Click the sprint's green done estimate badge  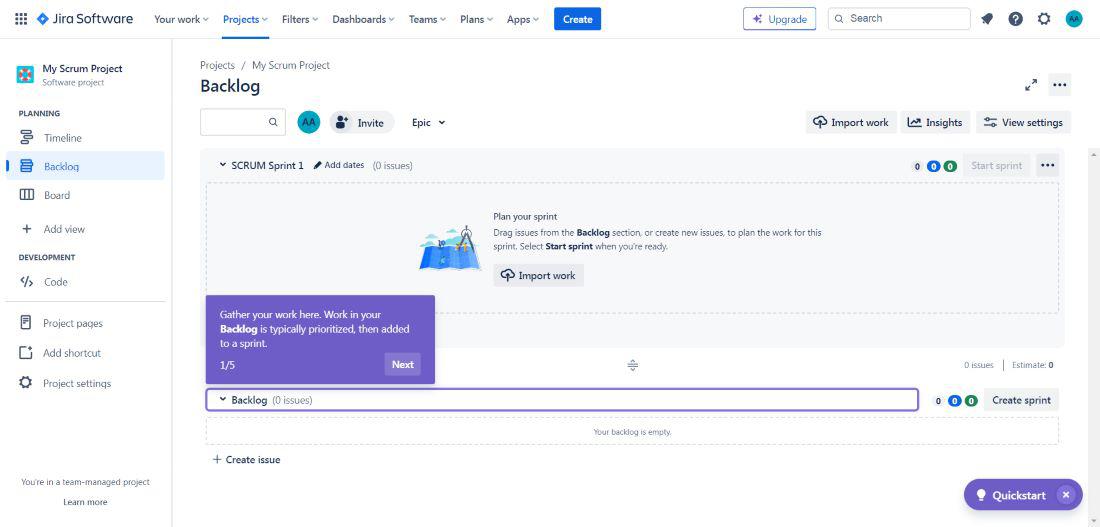point(950,166)
